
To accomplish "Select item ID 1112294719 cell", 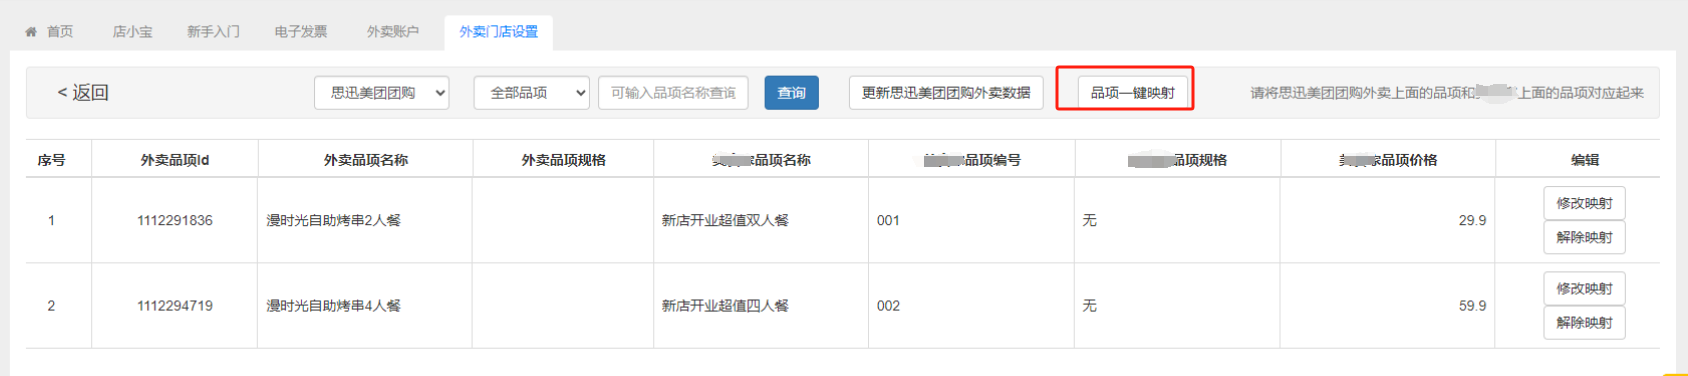I will pos(175,306).
